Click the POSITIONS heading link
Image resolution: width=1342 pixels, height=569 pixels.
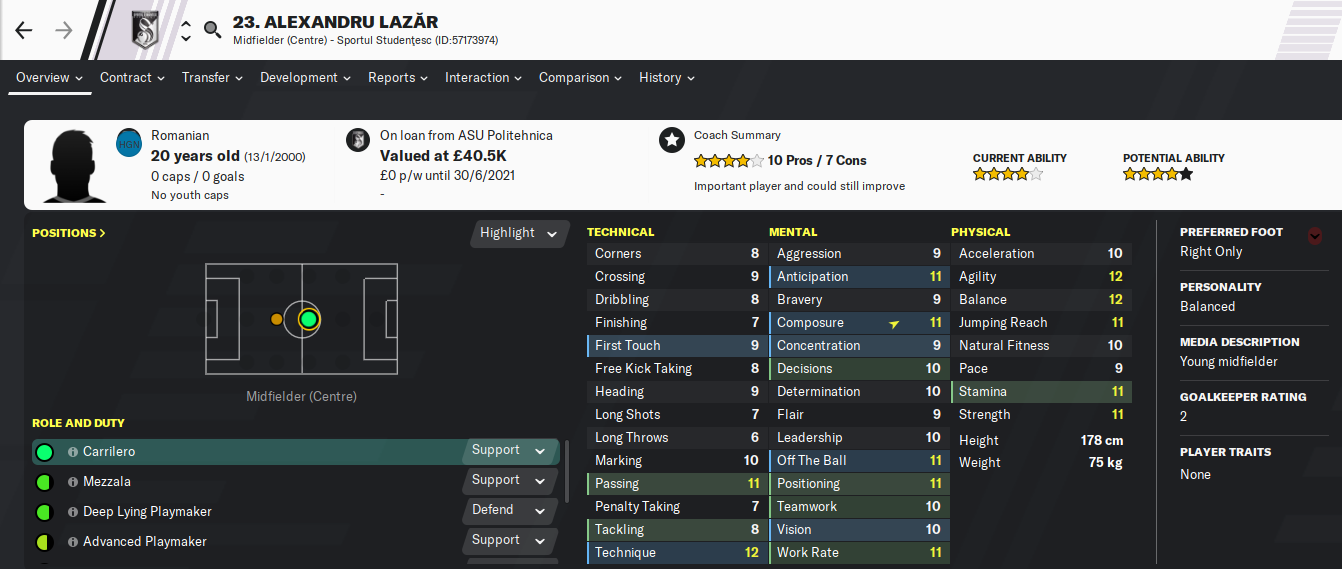(68, 233)
